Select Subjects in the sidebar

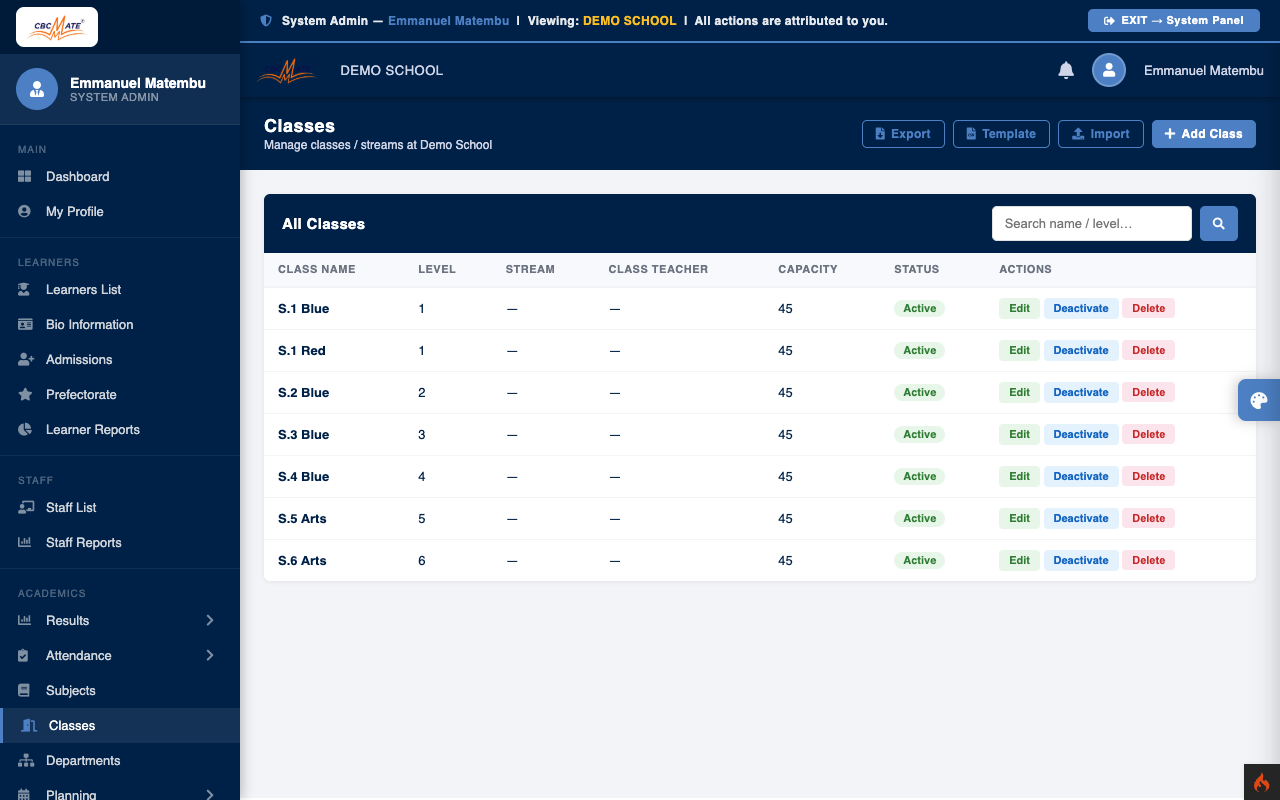click(x=120, y=691)
